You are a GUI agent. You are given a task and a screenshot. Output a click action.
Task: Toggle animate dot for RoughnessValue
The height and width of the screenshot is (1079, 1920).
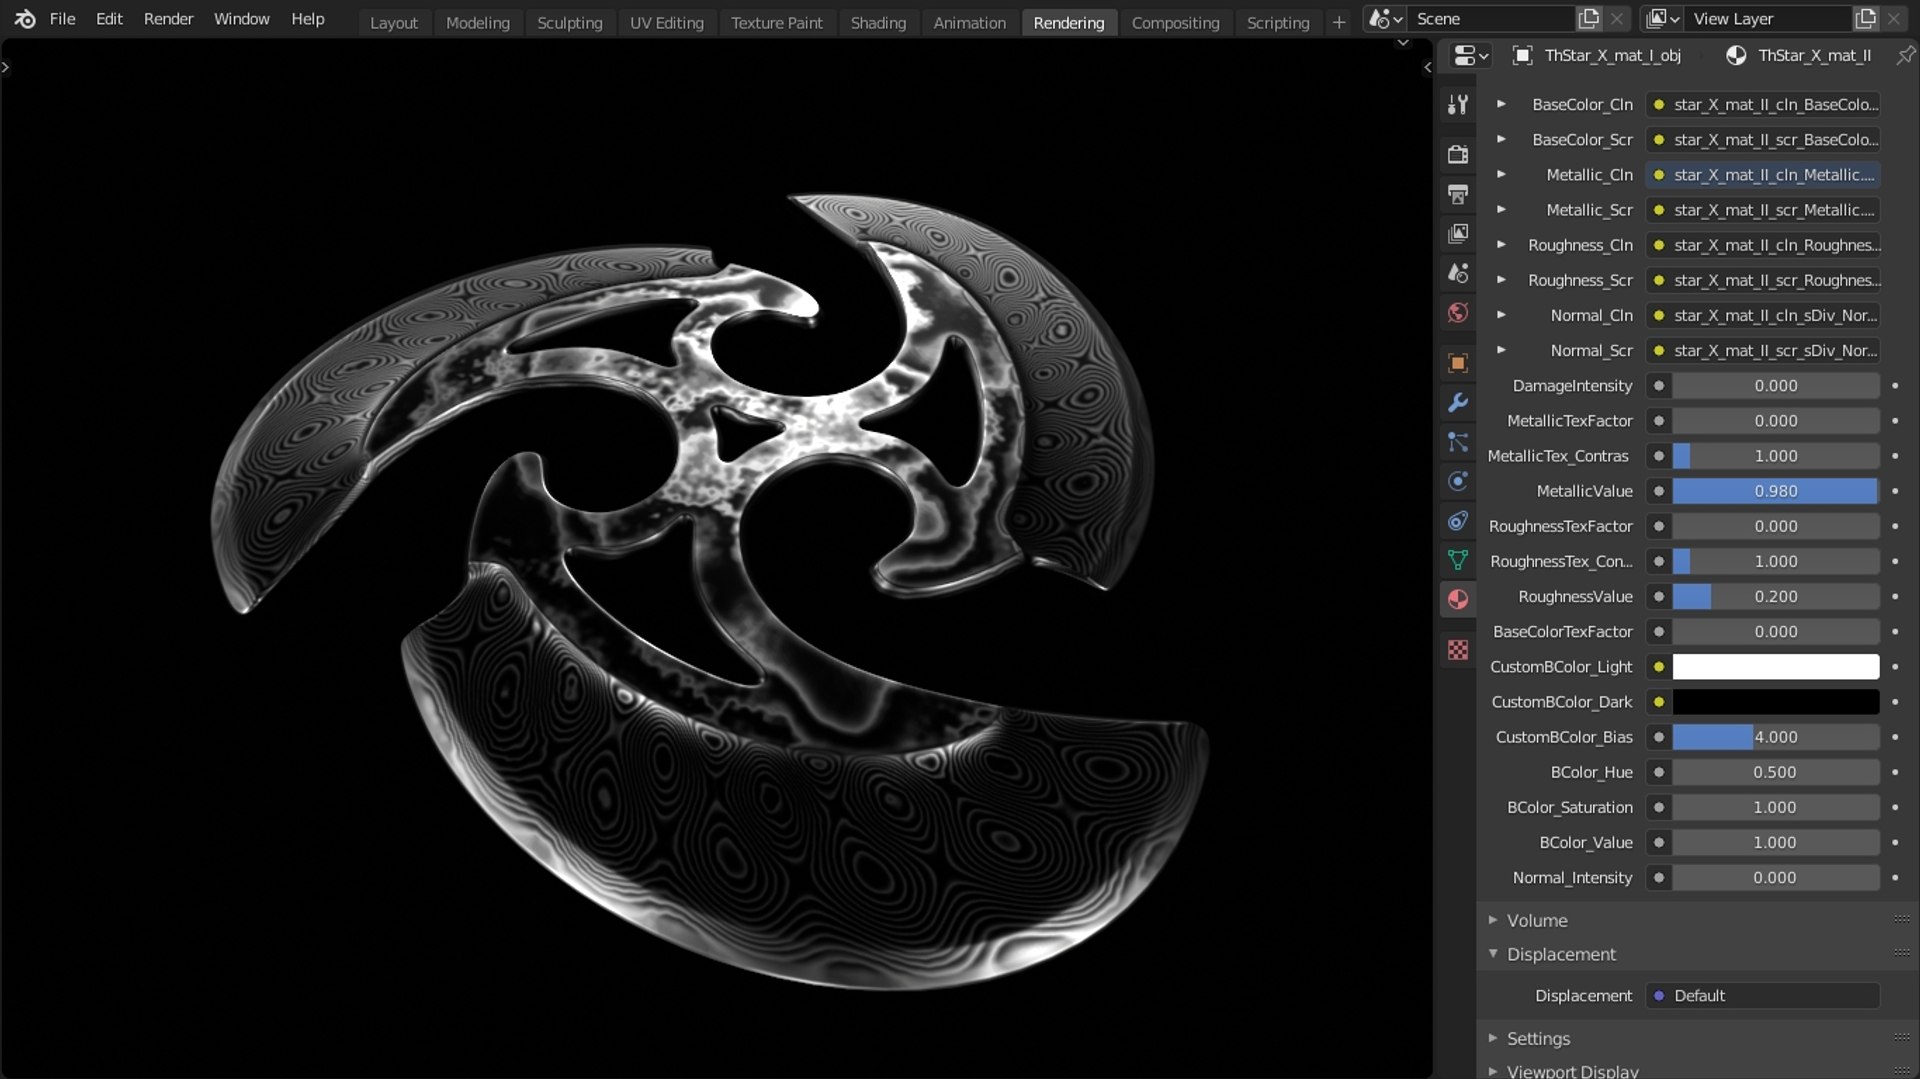1895,597
